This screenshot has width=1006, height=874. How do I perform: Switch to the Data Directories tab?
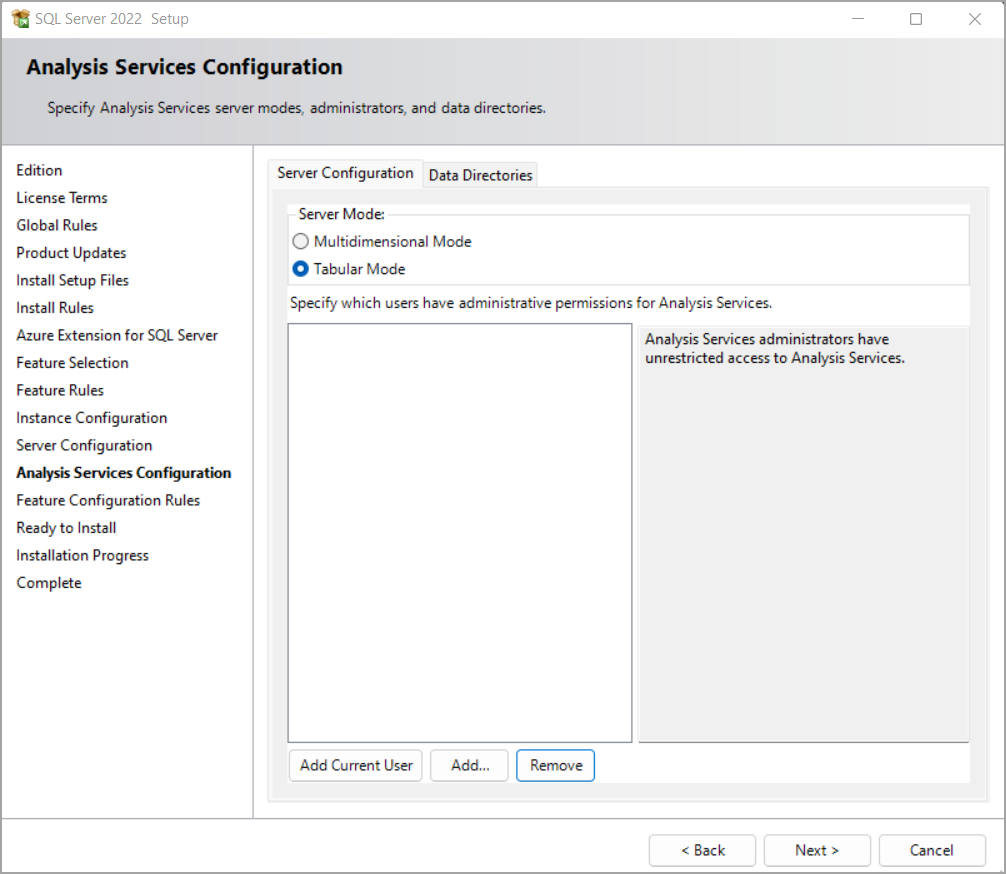click(x=480, y=175)
